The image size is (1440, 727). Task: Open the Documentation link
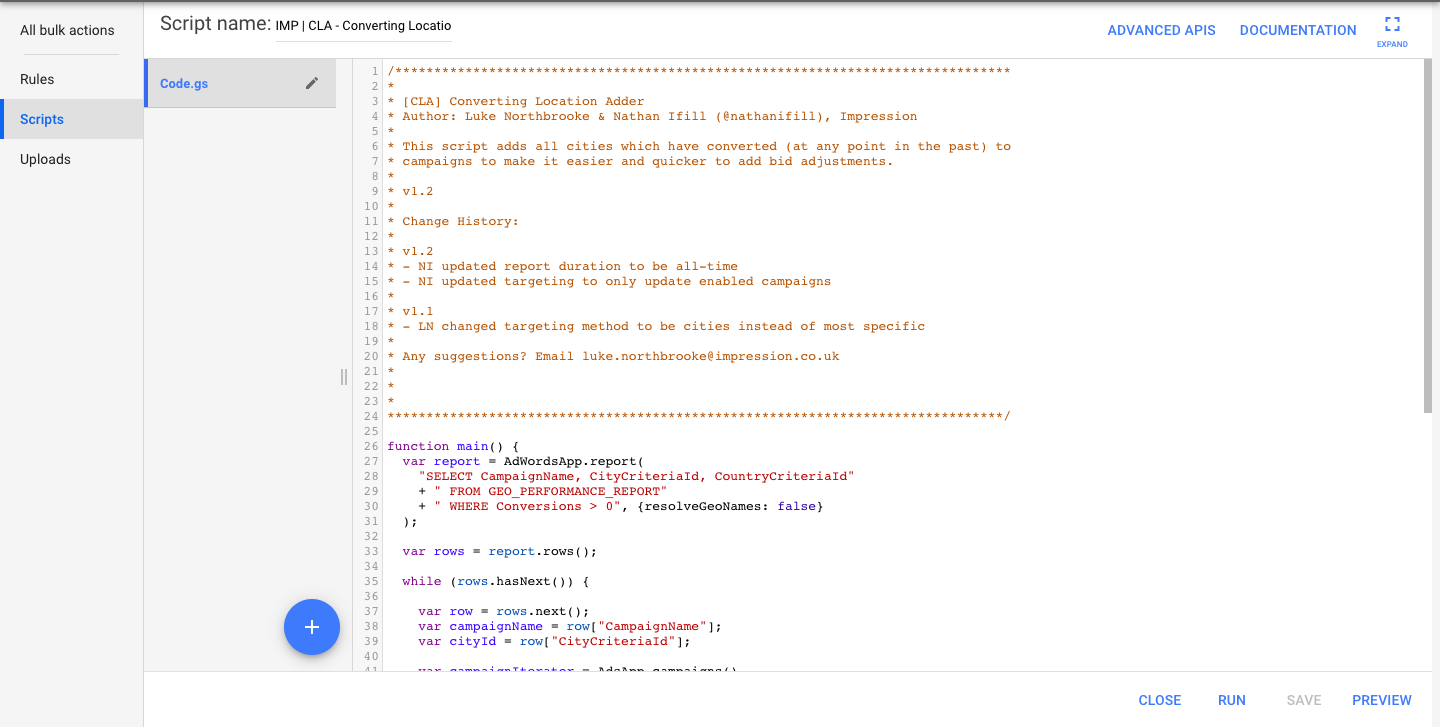click(1298, 30)
